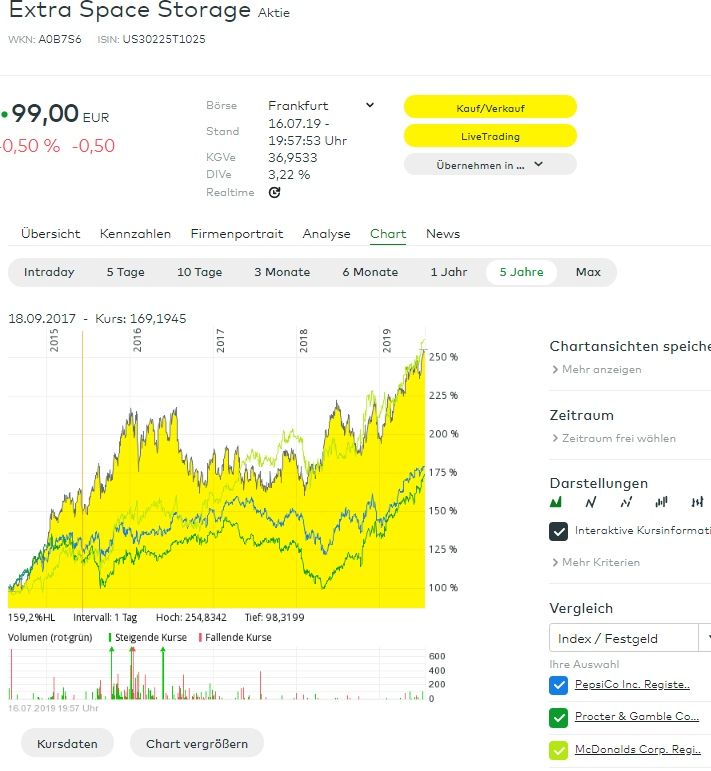Open the Index / Festgeld combo box

[x=630, y=638]
